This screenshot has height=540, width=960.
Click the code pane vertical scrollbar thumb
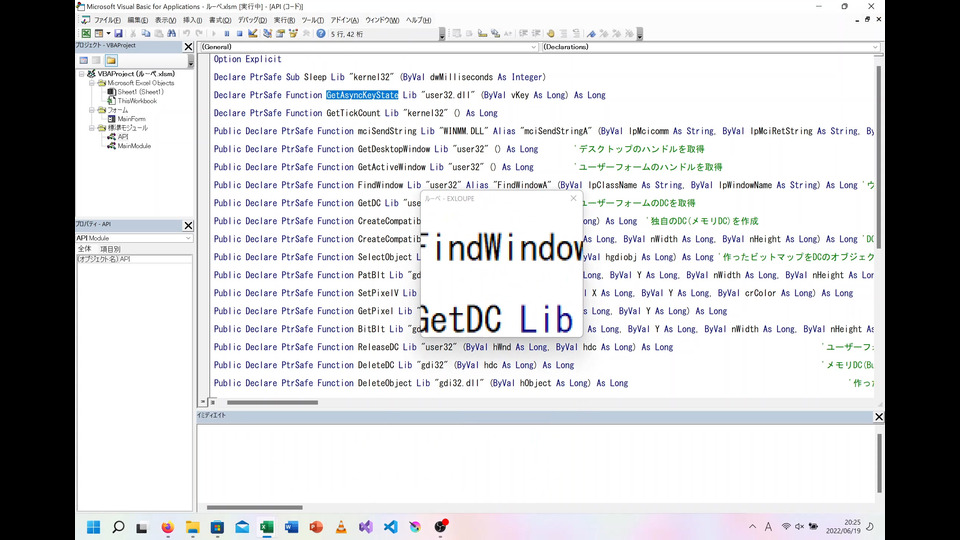click(x=879, y=156)
